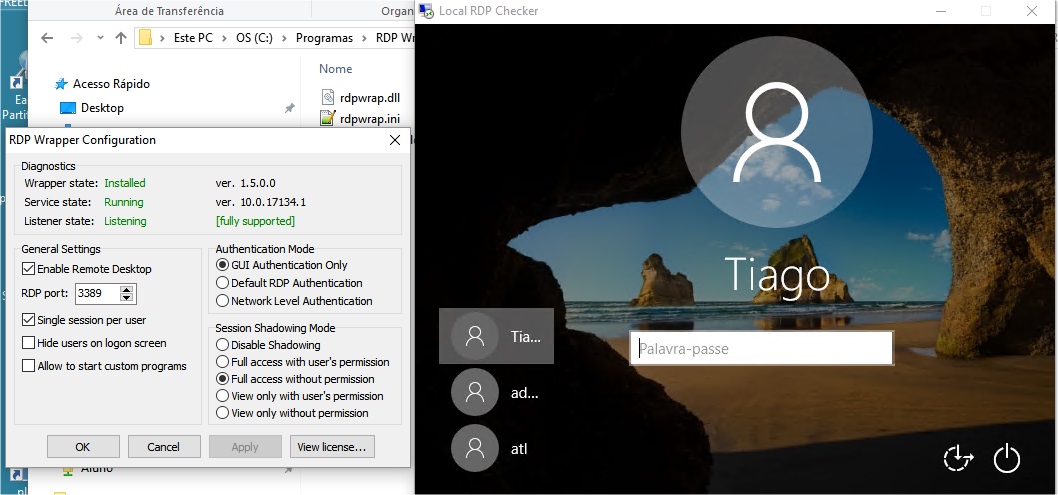
Task: Toggle Single session per user
Action: click(28, 320)
